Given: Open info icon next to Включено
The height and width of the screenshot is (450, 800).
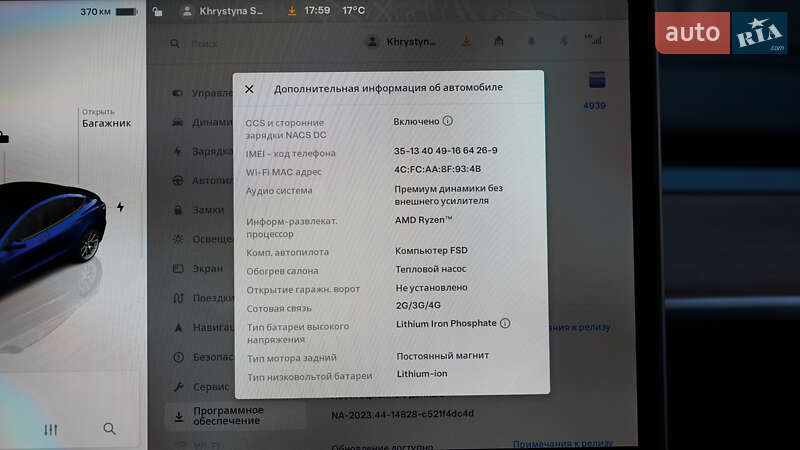Looking at the screenshot, I should 447,121.
